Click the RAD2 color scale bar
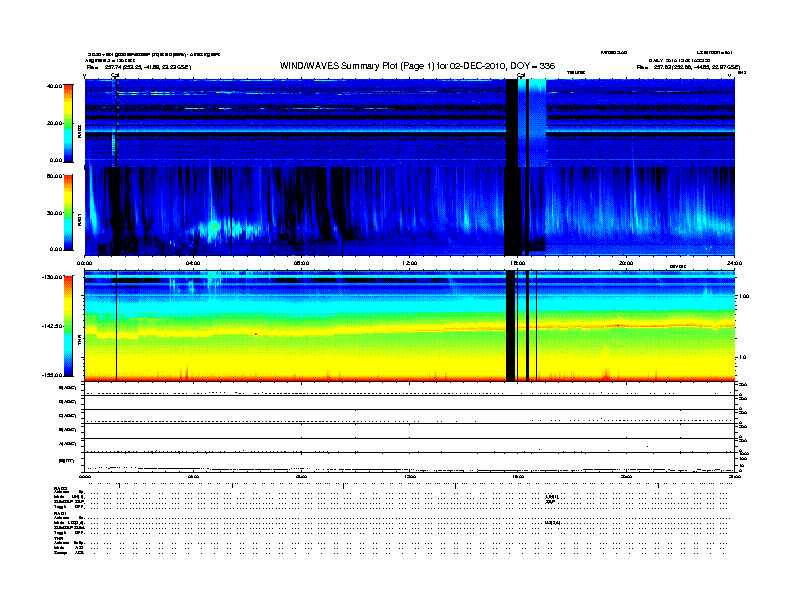This screenshot has height=612, width=792. 68,123
